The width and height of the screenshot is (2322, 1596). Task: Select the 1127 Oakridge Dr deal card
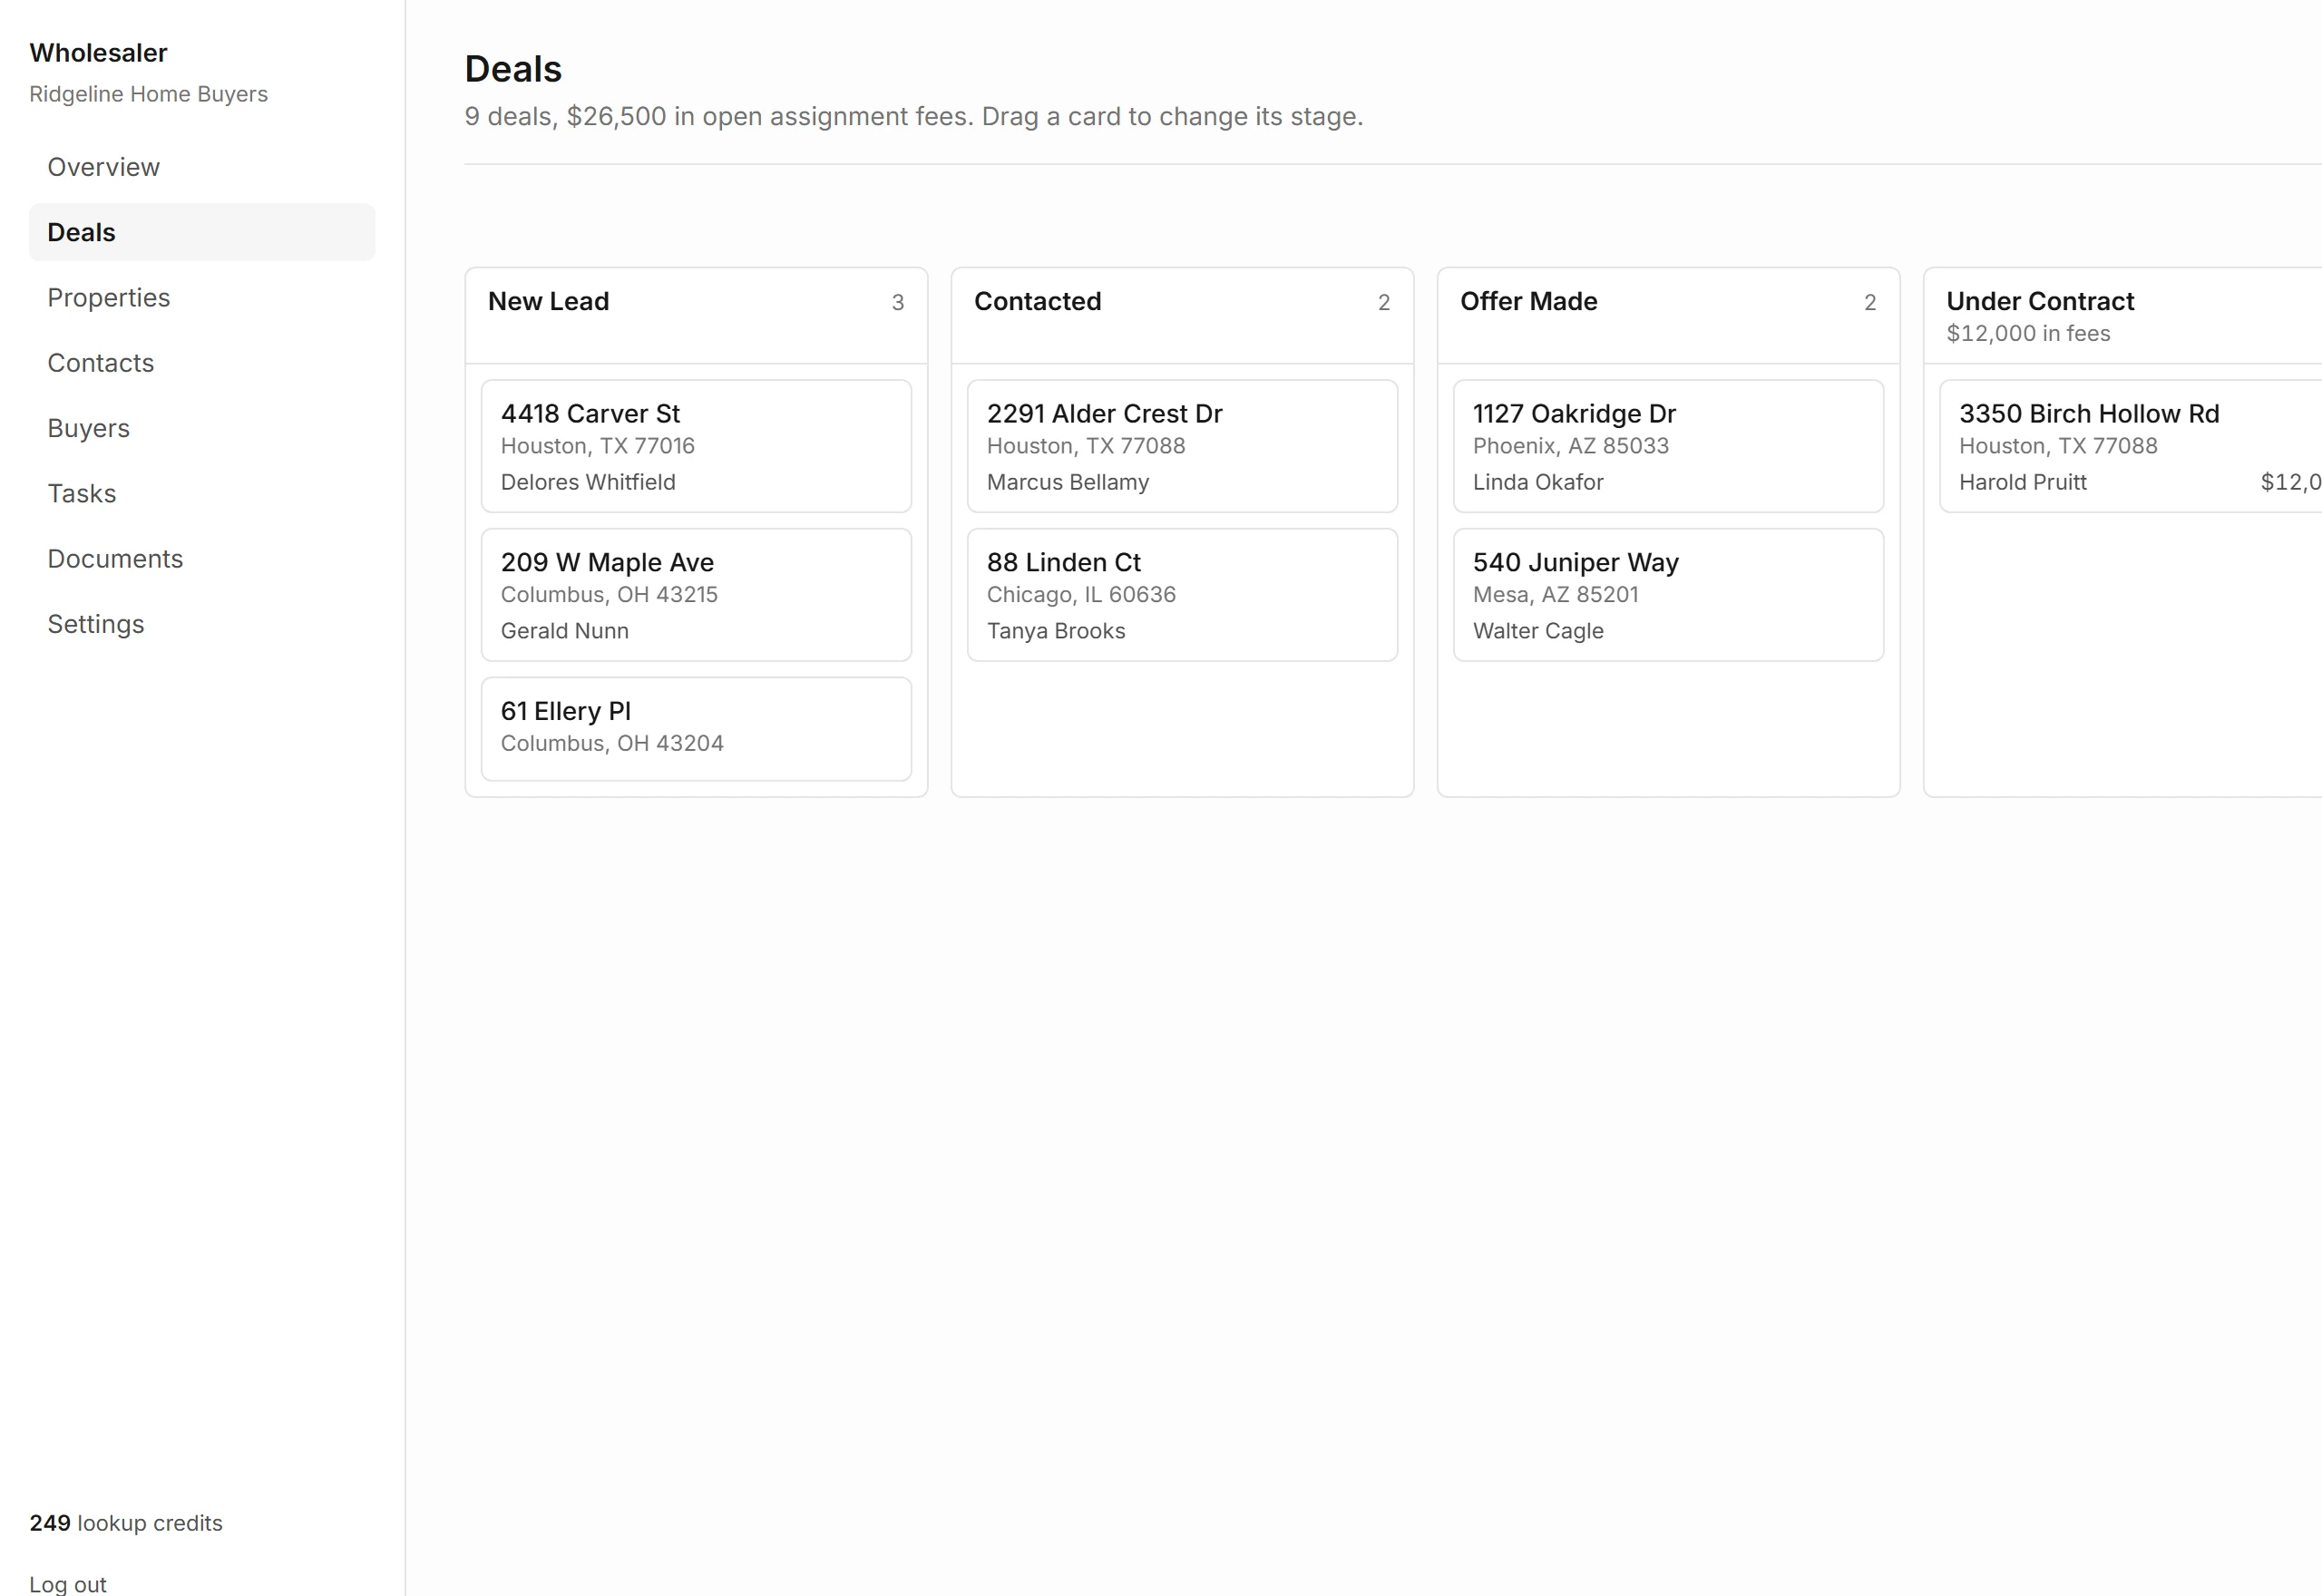1668,446
